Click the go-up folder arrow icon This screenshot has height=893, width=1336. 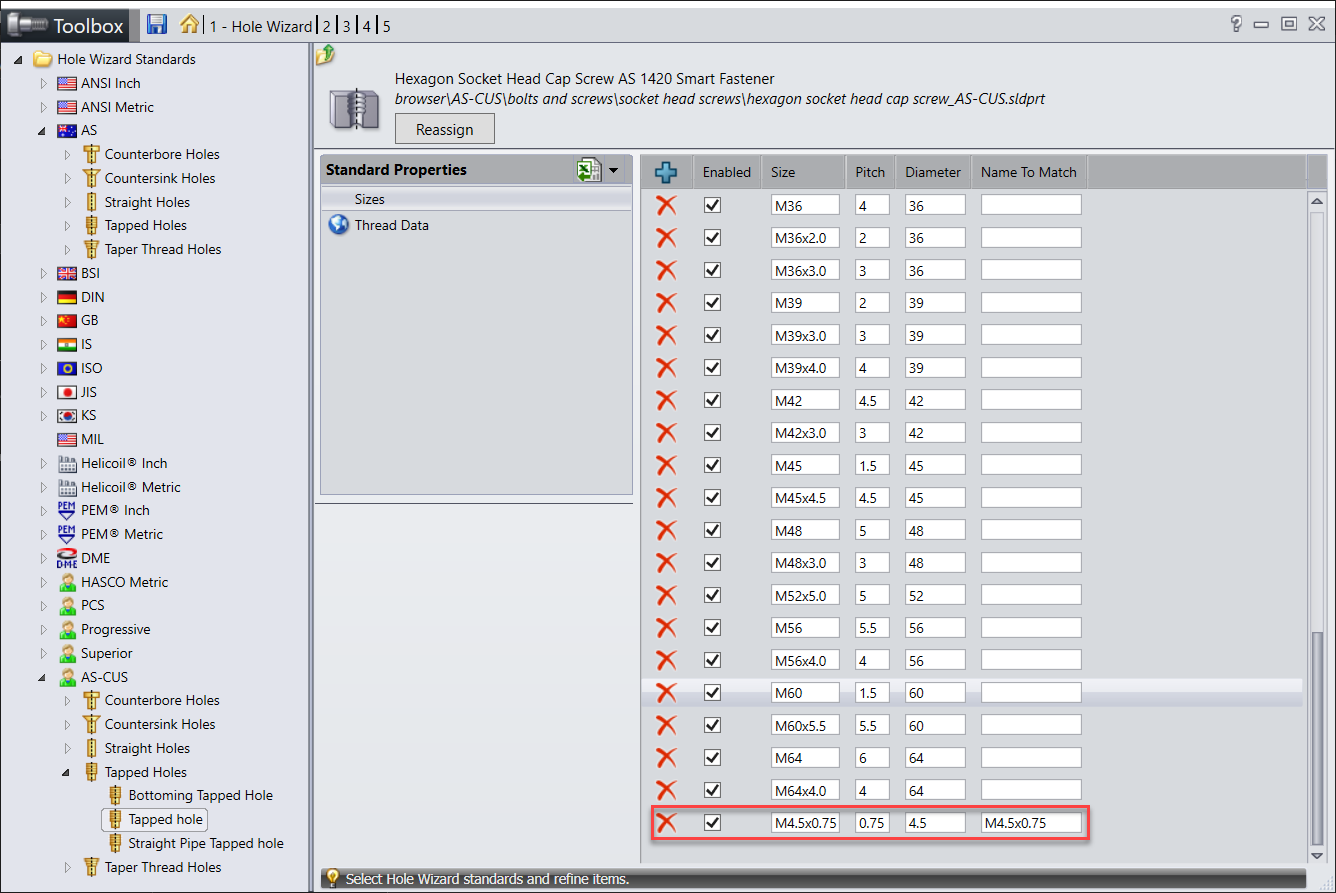pos(325,56)
